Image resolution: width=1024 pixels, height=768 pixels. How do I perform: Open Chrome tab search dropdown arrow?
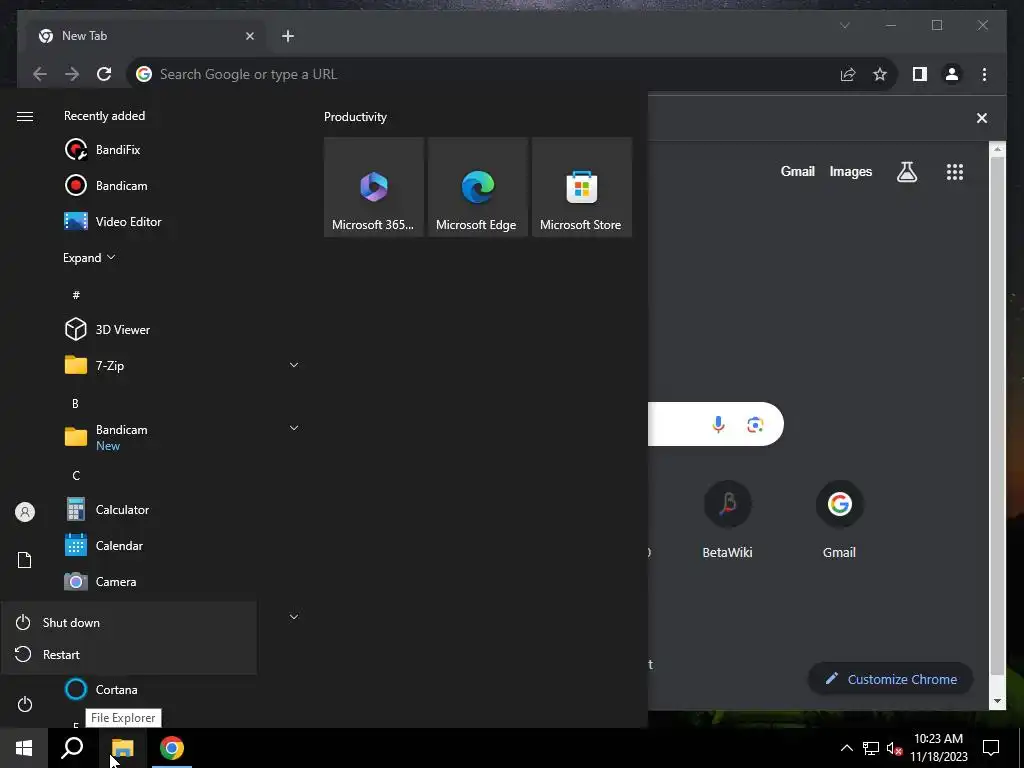(x=844, y=25)
